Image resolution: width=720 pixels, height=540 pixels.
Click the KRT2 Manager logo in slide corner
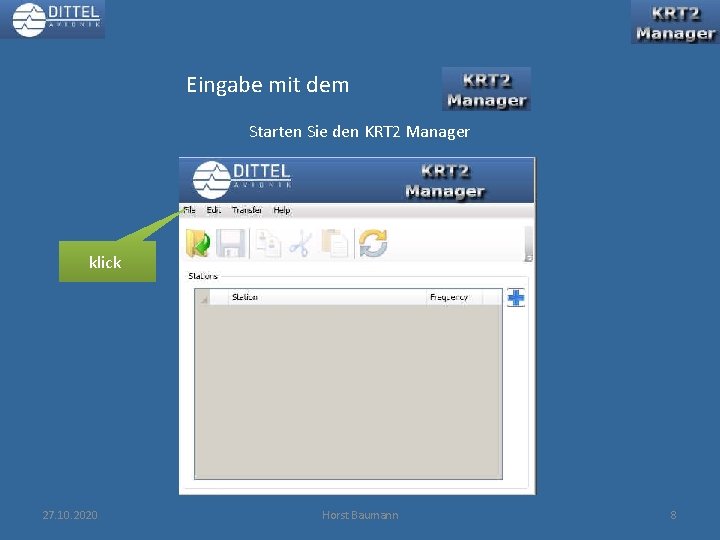(675, 22)
